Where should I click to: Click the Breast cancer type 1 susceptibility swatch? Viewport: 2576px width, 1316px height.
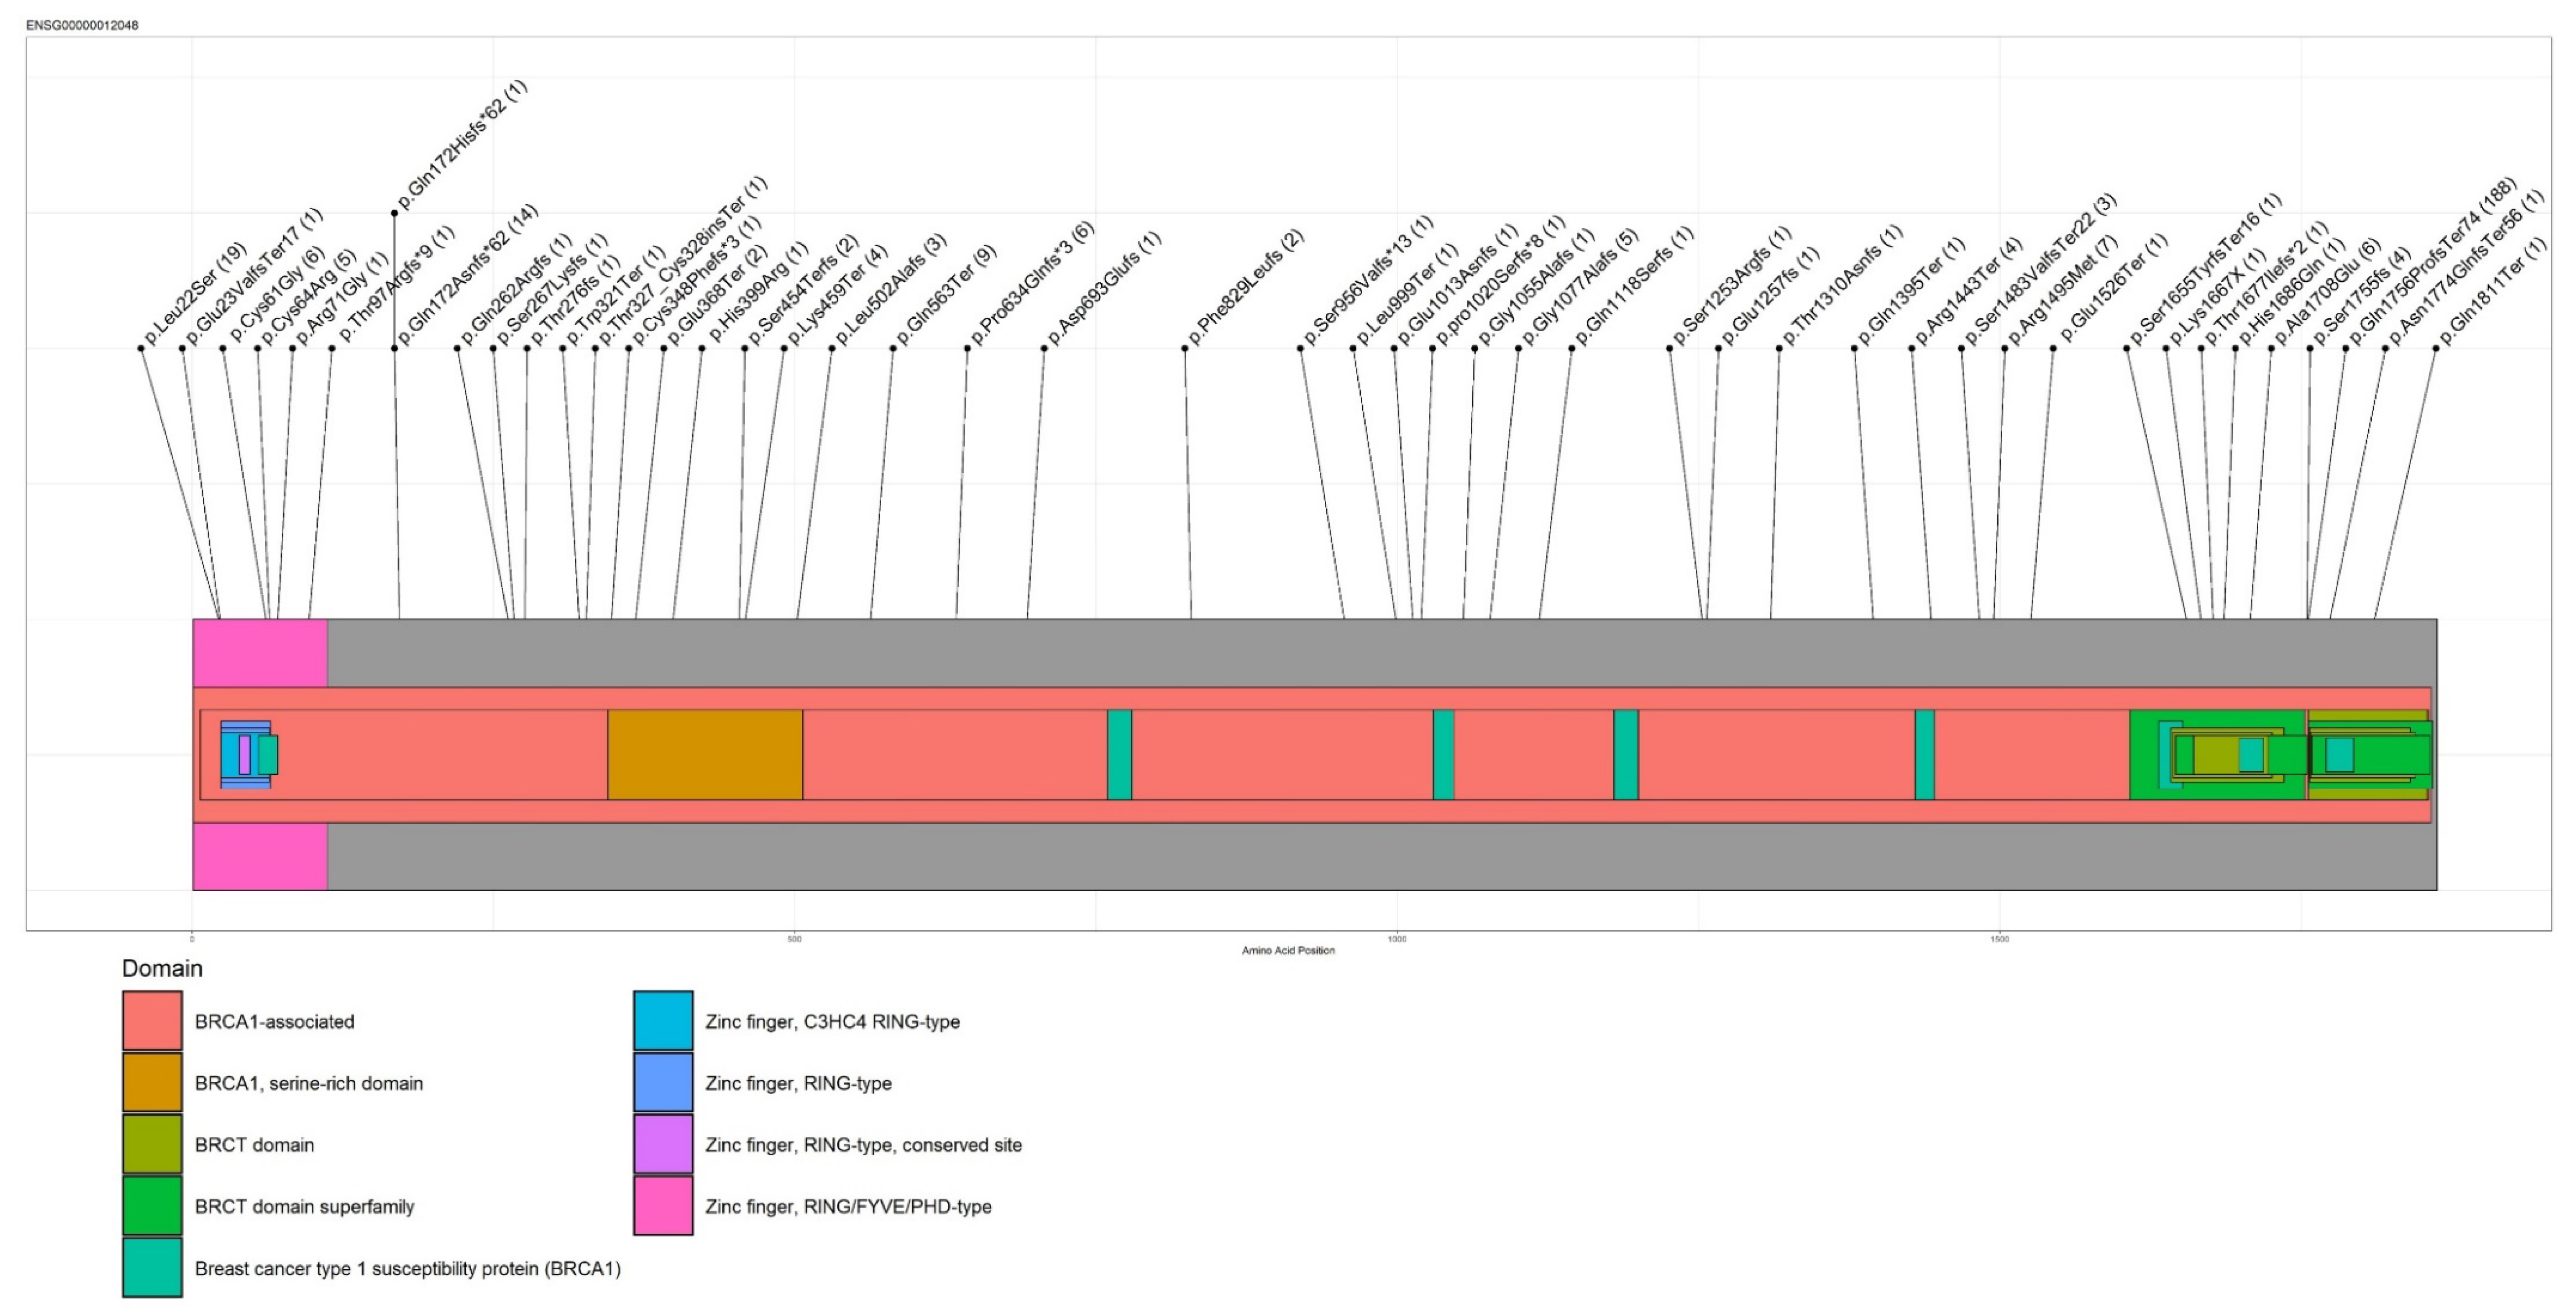click(x=152, y=1268)
